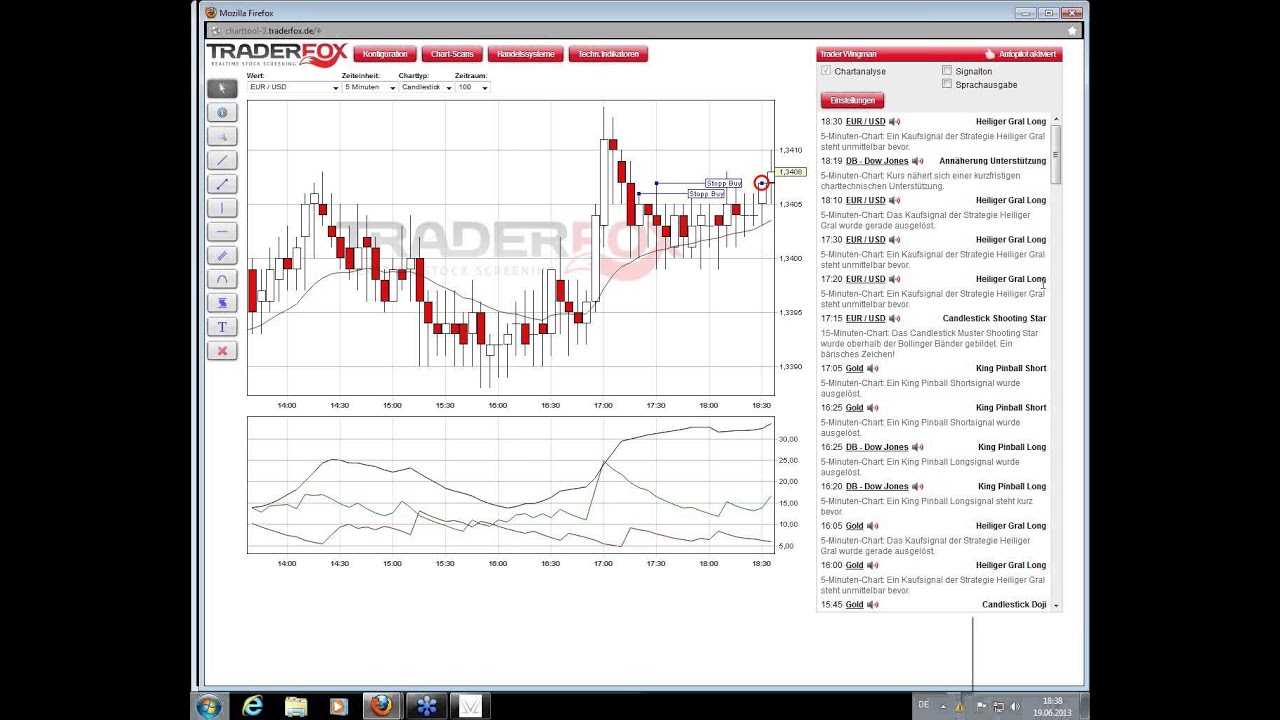Viewport: 1280px width, 720px height.
Task: Play the speaker for 16:05 Gold signal
Action: (873, 526)
